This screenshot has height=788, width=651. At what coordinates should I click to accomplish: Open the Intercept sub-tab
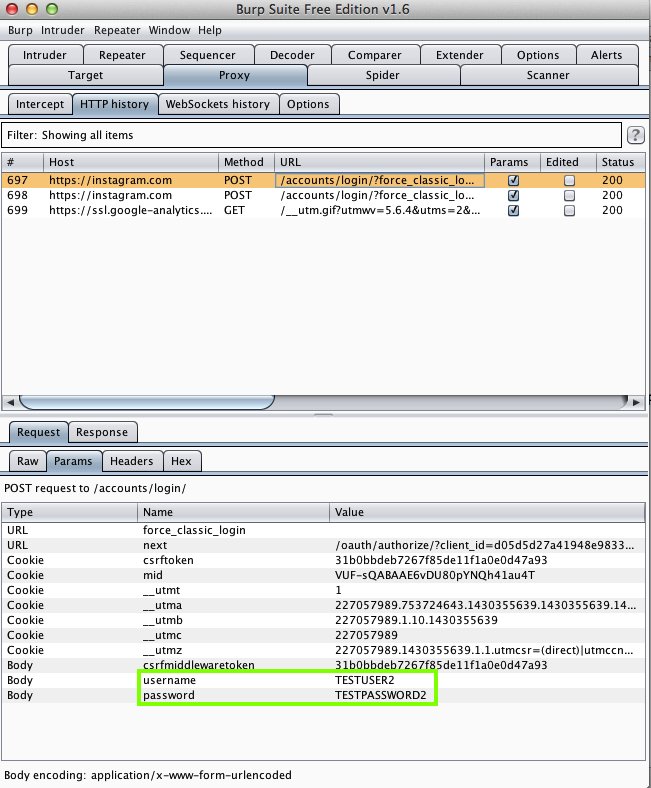click(40, 104)
